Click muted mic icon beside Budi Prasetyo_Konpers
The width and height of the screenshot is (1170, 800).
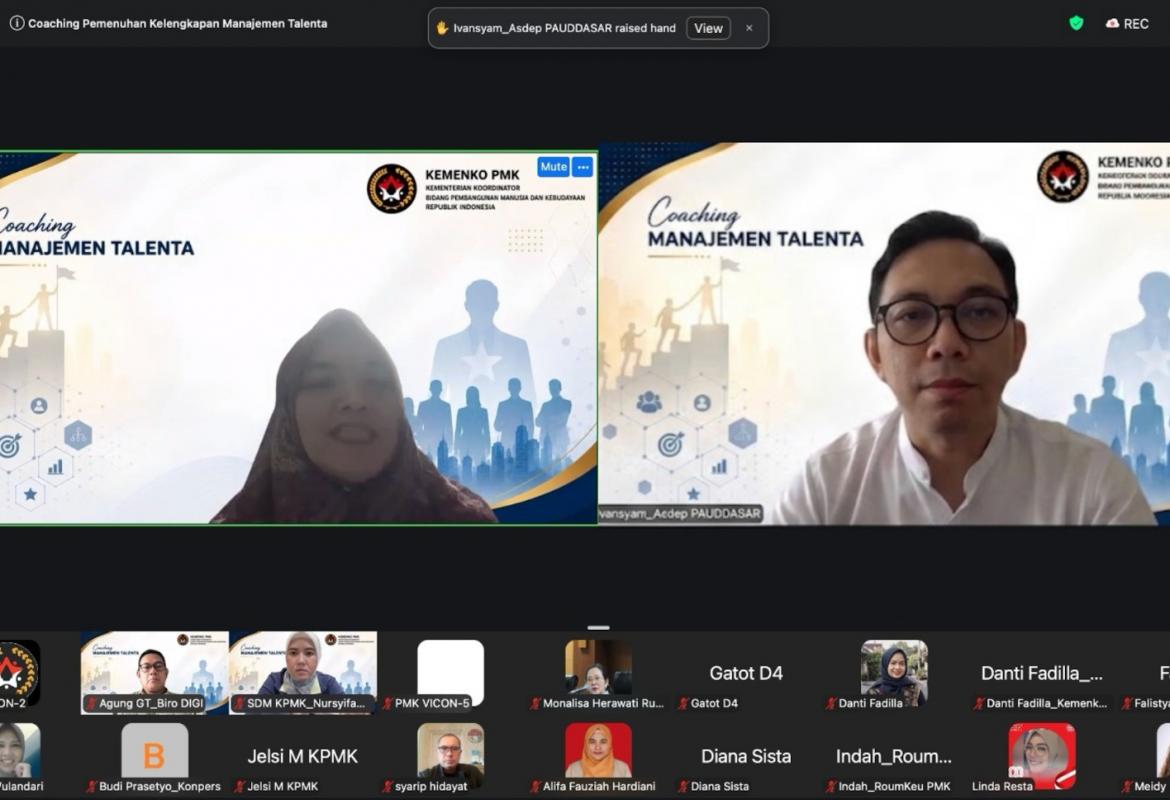point(91,786)
